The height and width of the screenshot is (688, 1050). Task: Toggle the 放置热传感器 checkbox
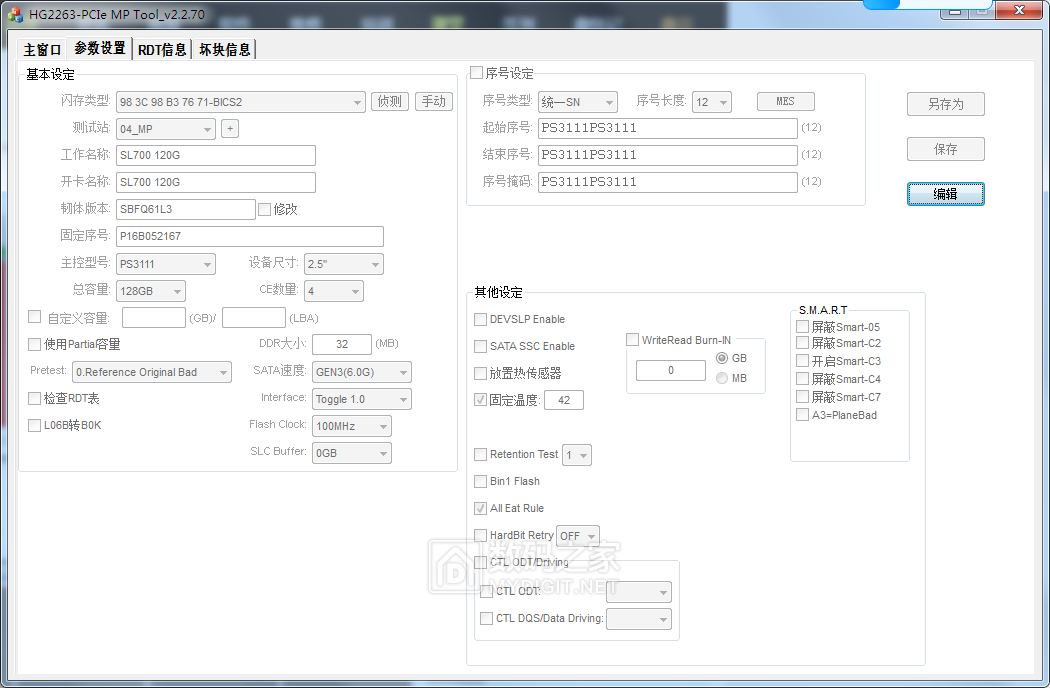click(x=480, y=373)
